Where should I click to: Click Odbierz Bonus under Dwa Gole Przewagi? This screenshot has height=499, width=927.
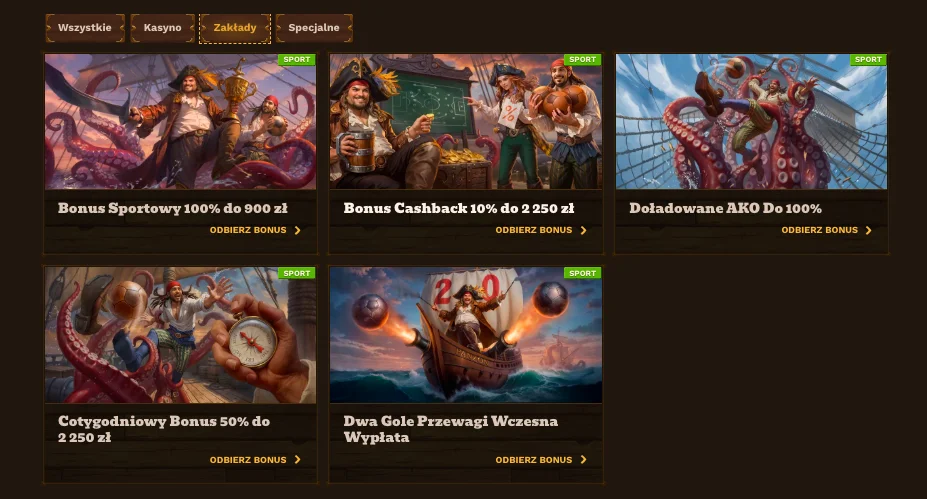point(541,459)
